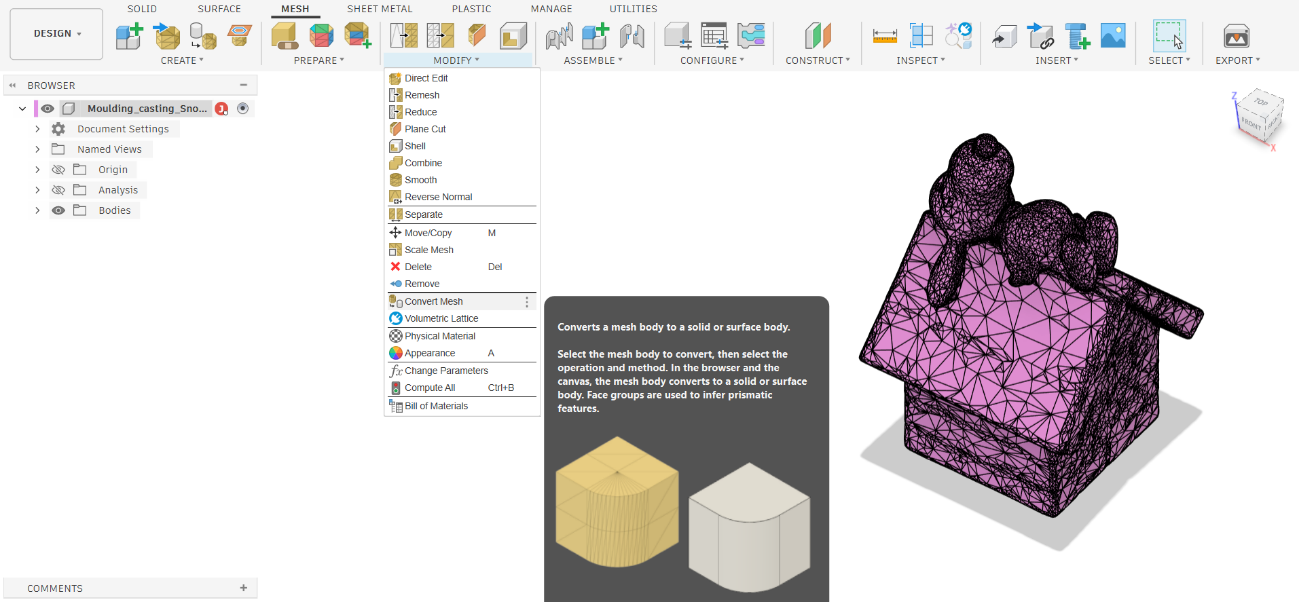Open the configuration table icon
1299x602 pixels.
click(x=714, y=36)
